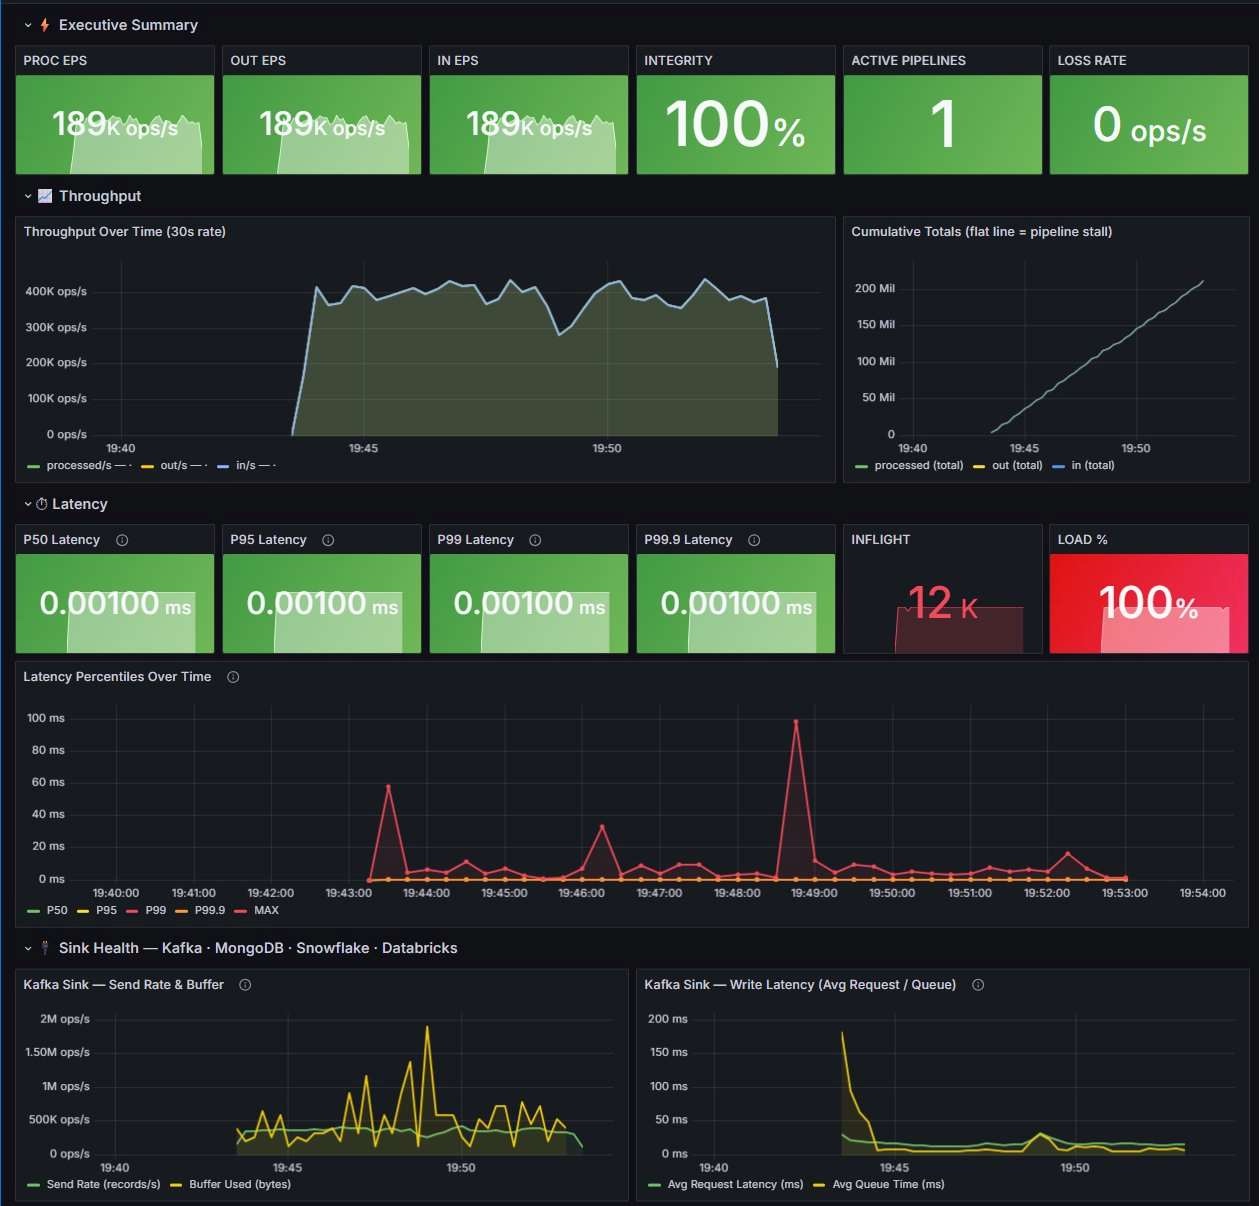Open ACTIVE PIPELINES panel title menu
1259x1206 pixels.
pyautogui.click(x=908, y=61)
